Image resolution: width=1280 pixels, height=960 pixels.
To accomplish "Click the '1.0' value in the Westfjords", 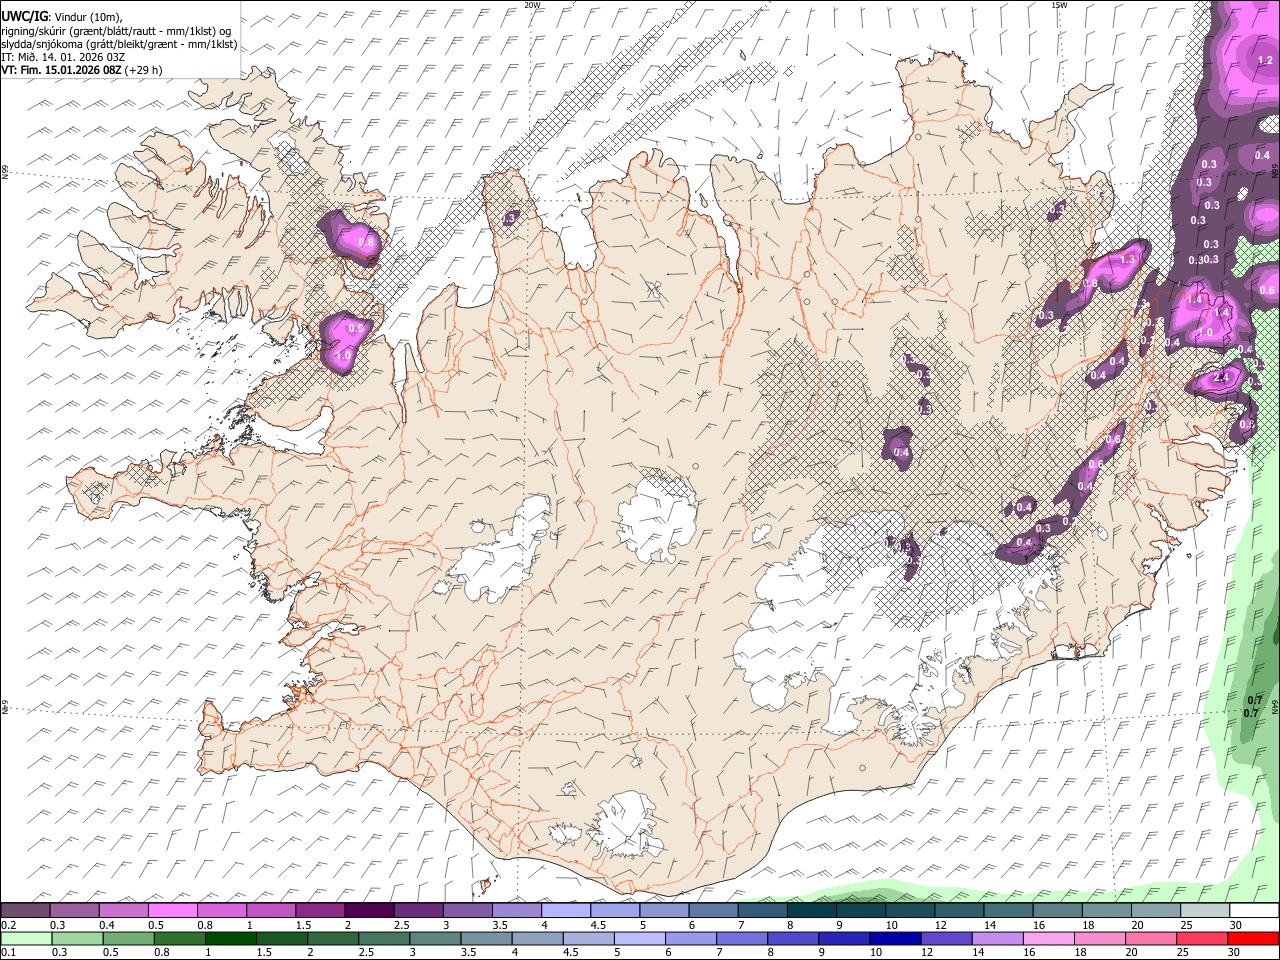I will (344, 355).
